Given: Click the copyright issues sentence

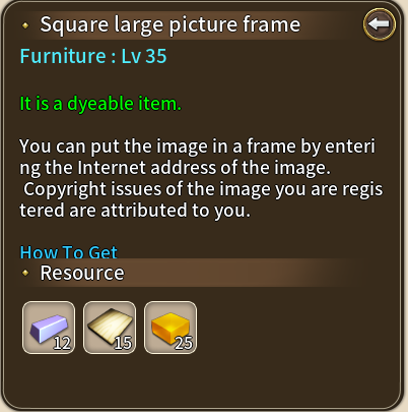Looking at the screenshot, I should click(201, 200).
